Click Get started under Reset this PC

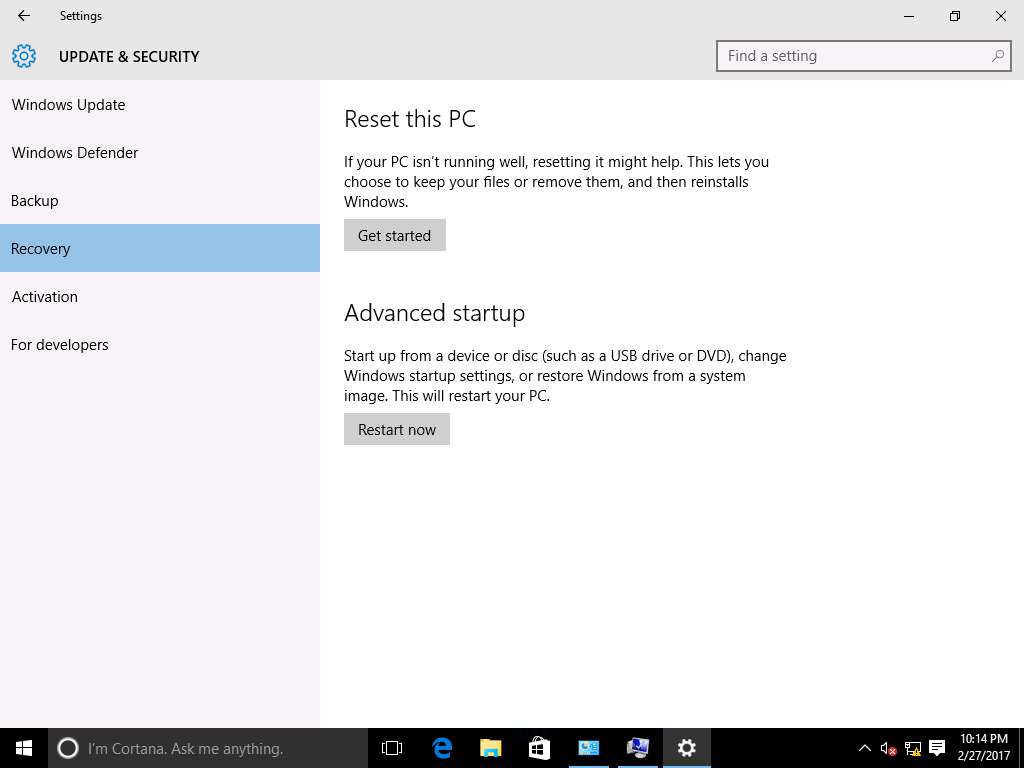394,235
